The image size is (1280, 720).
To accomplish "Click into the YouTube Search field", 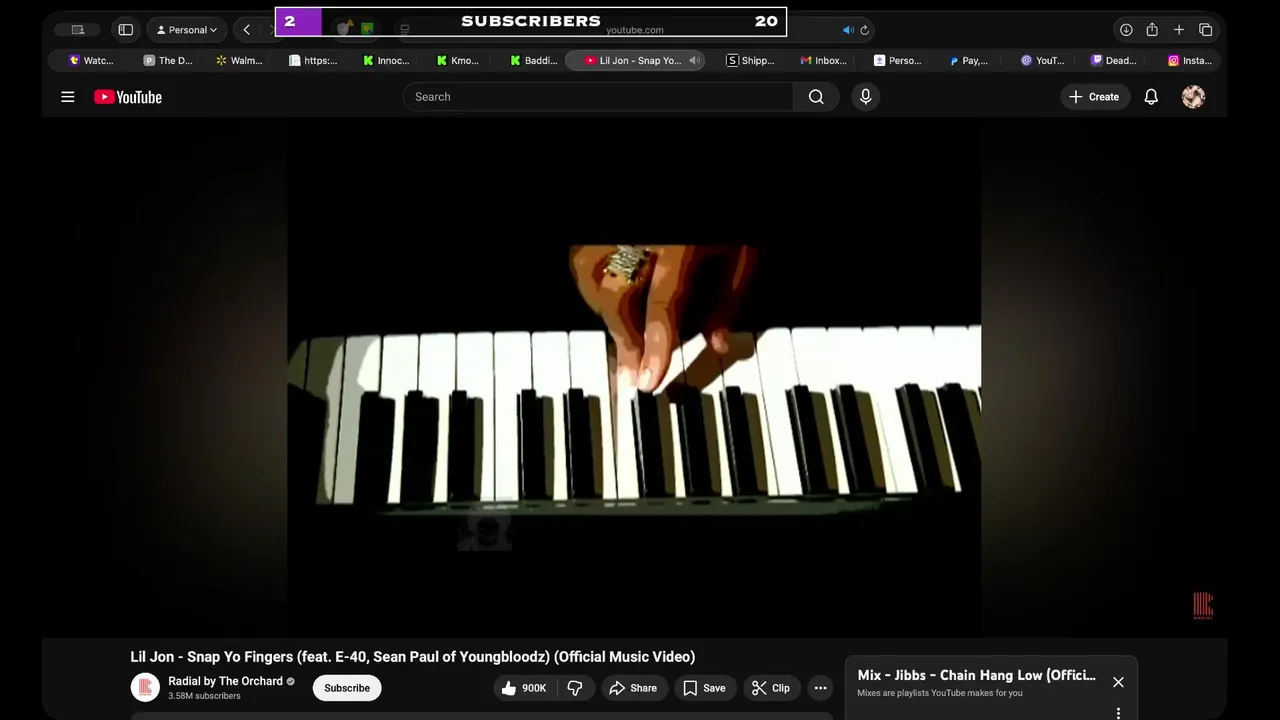I will (x=598, y=97).
